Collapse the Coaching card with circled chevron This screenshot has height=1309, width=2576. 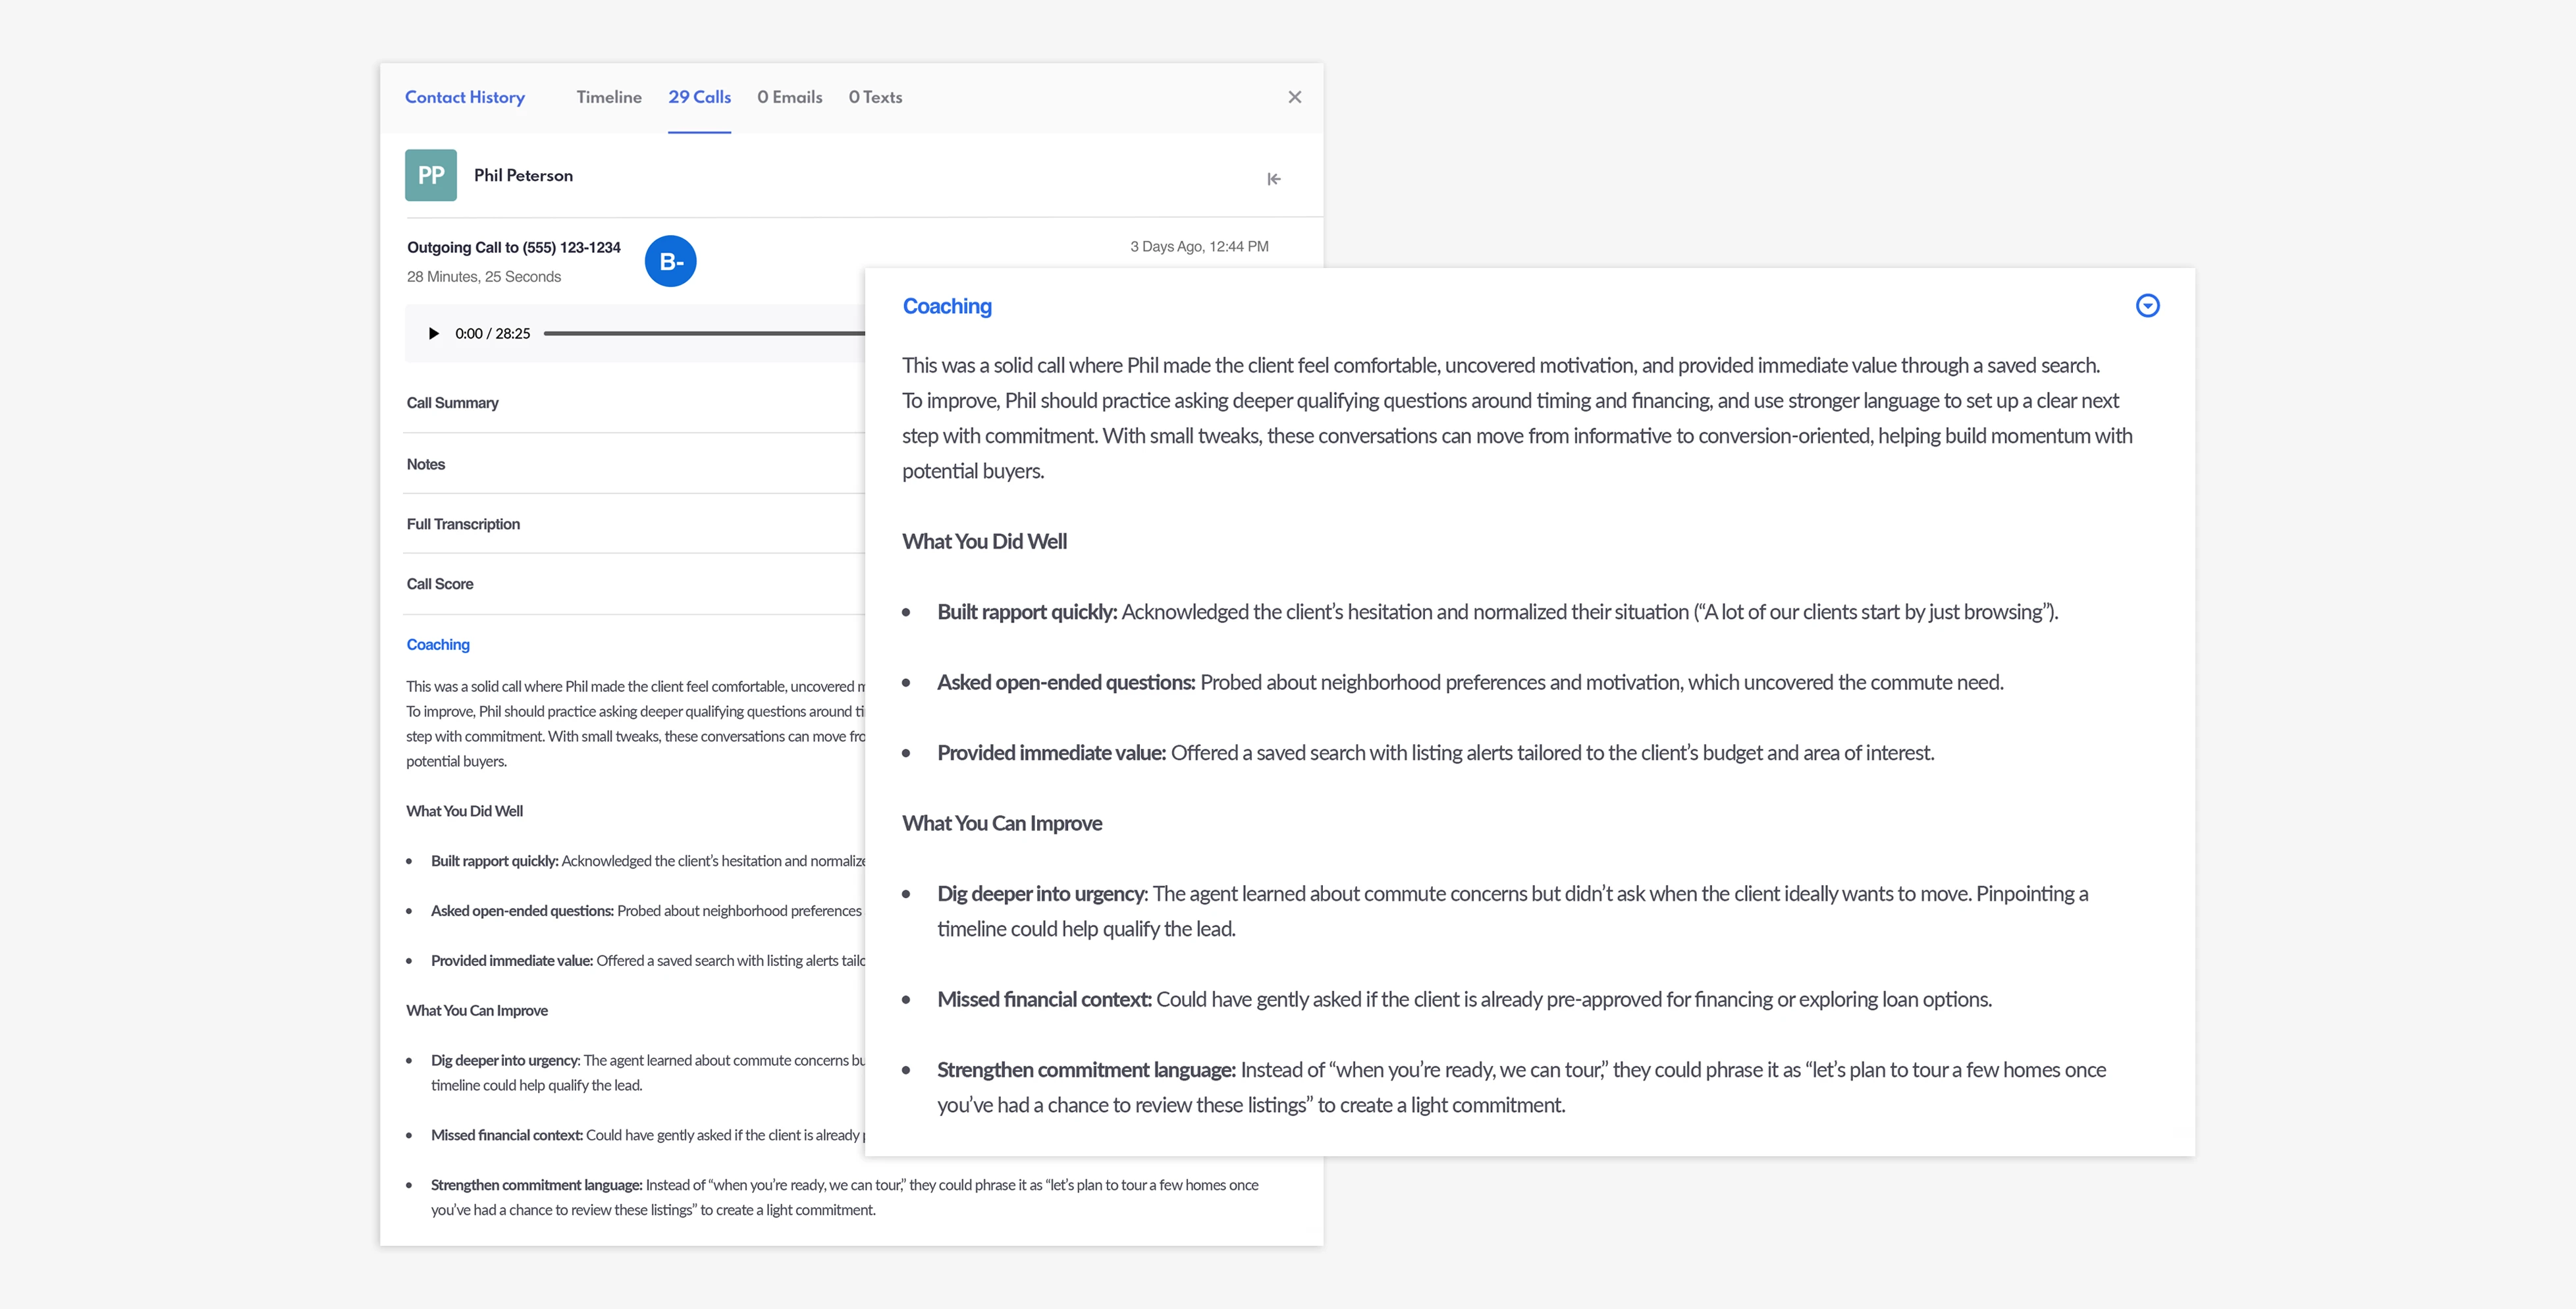(2147, 306)
